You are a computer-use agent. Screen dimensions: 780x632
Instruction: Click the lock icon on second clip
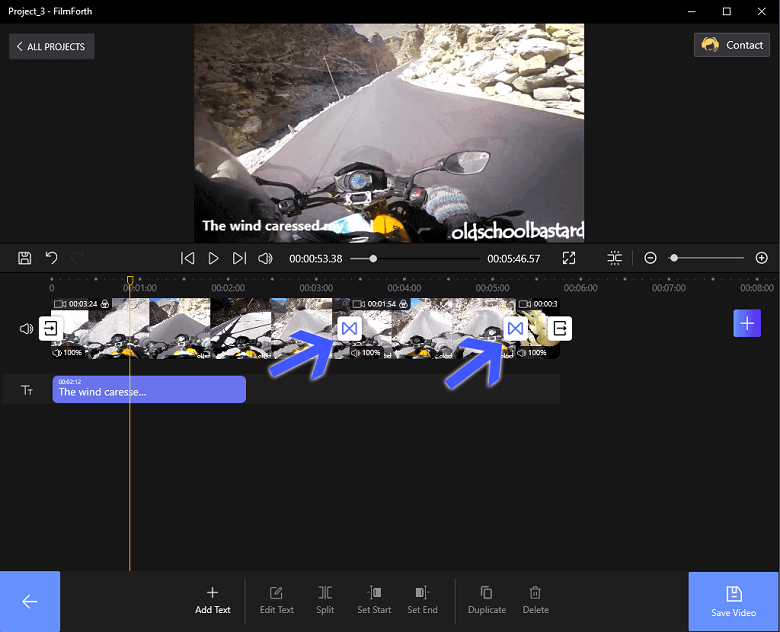pos(403,304)
